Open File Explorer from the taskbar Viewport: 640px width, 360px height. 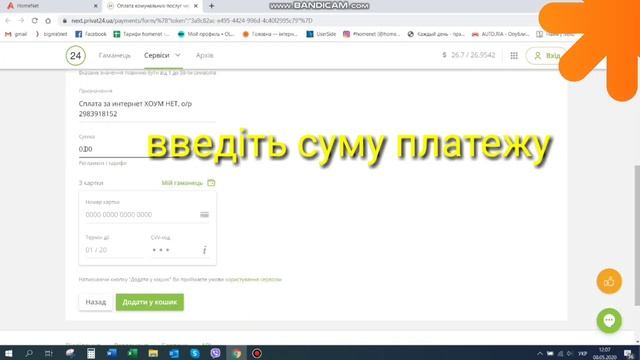tap(153, 353)
